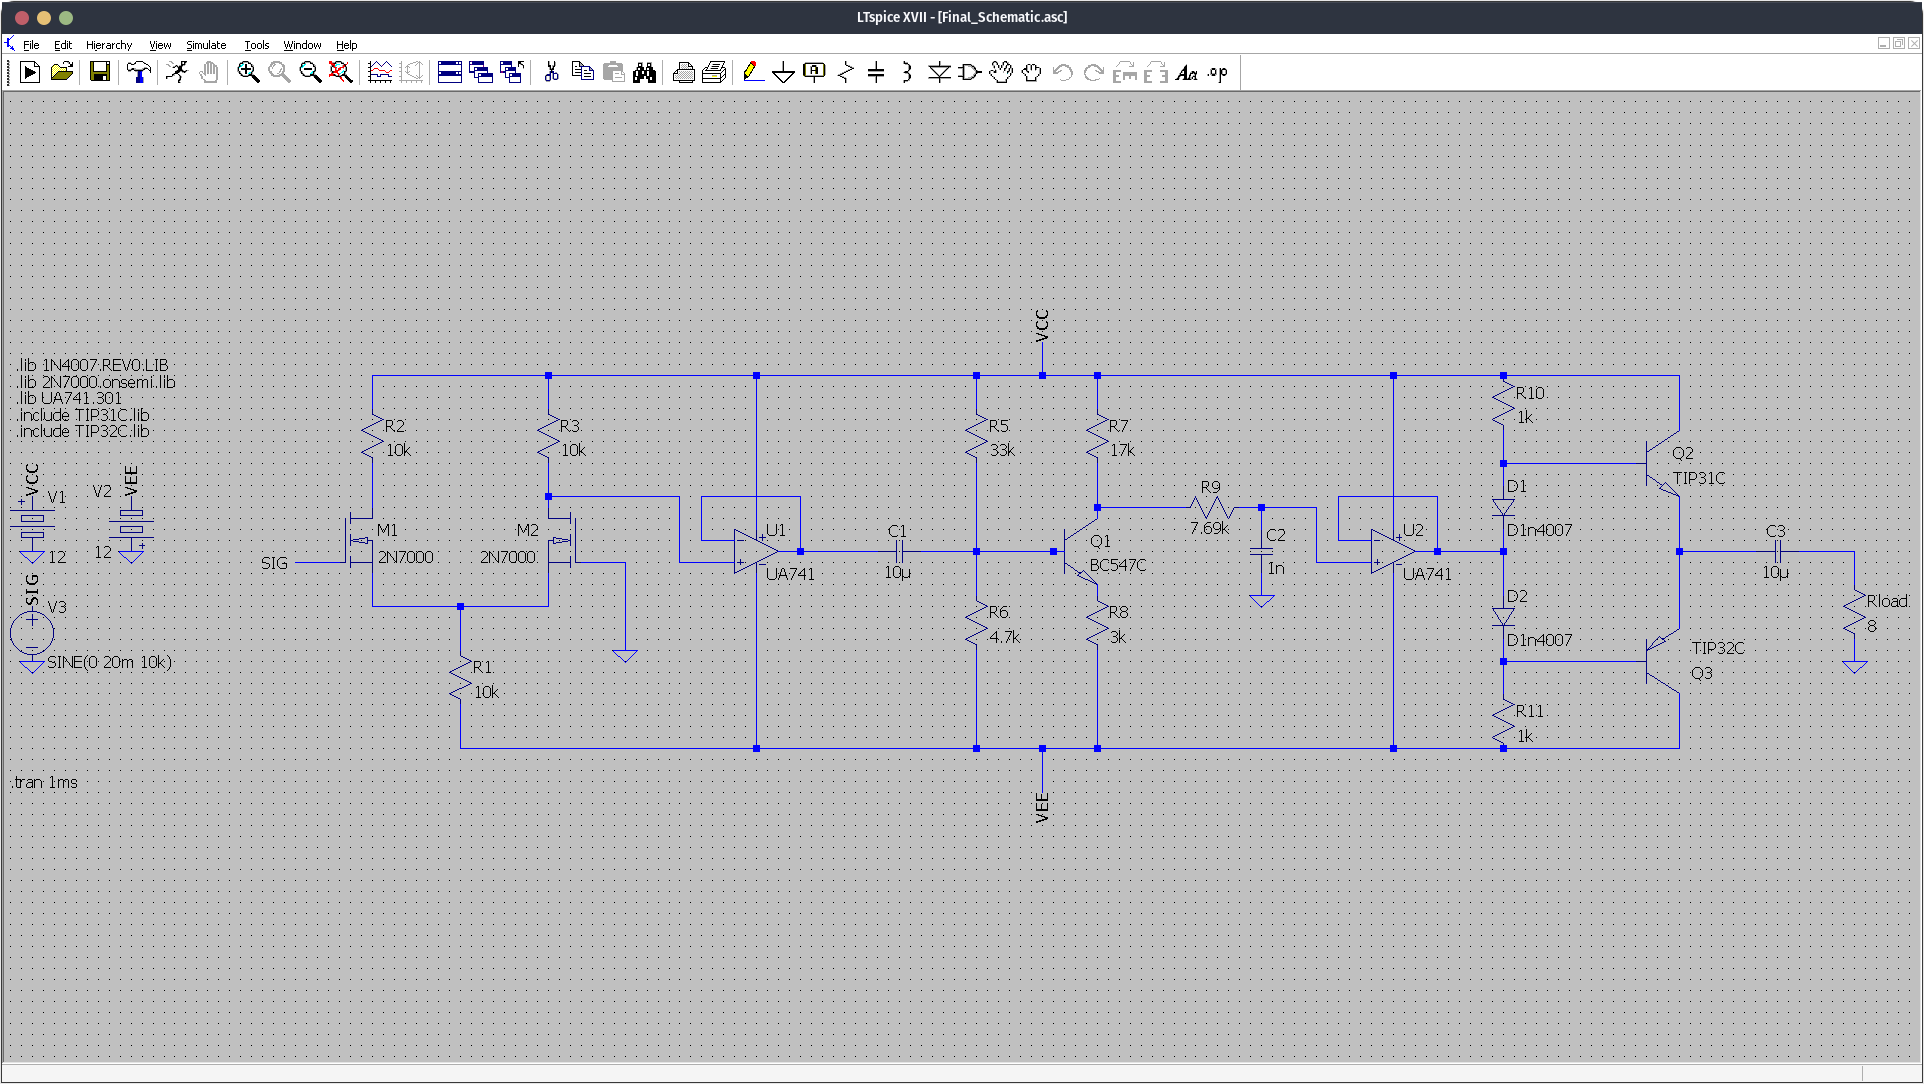Click the Undo arrow icon
Image resolution: width=1924 pixels, height=1084 pixels.
(x=1063, y=72)
